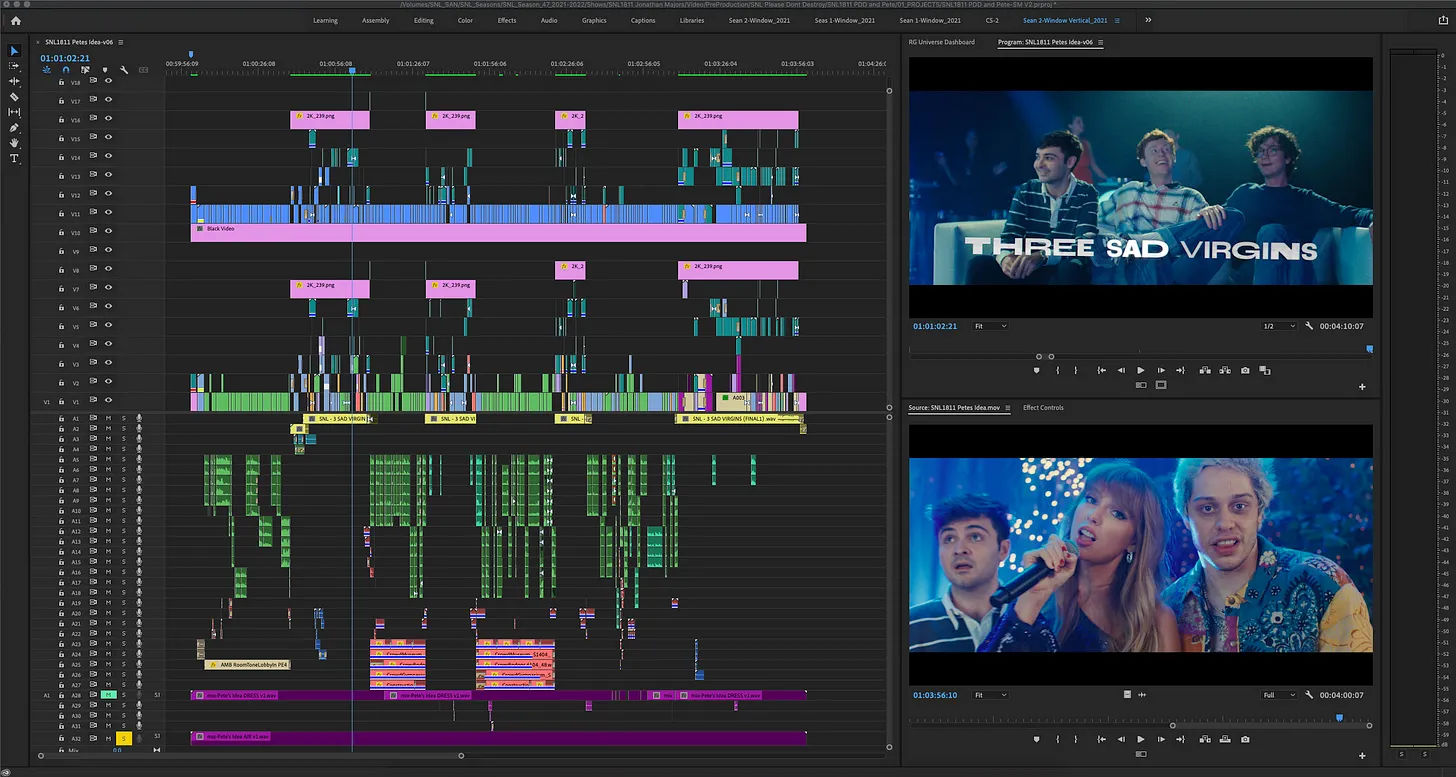The width and height of the screenshot is (1456, 777).
Task: Mute track A5
Action: click(108, 459)
